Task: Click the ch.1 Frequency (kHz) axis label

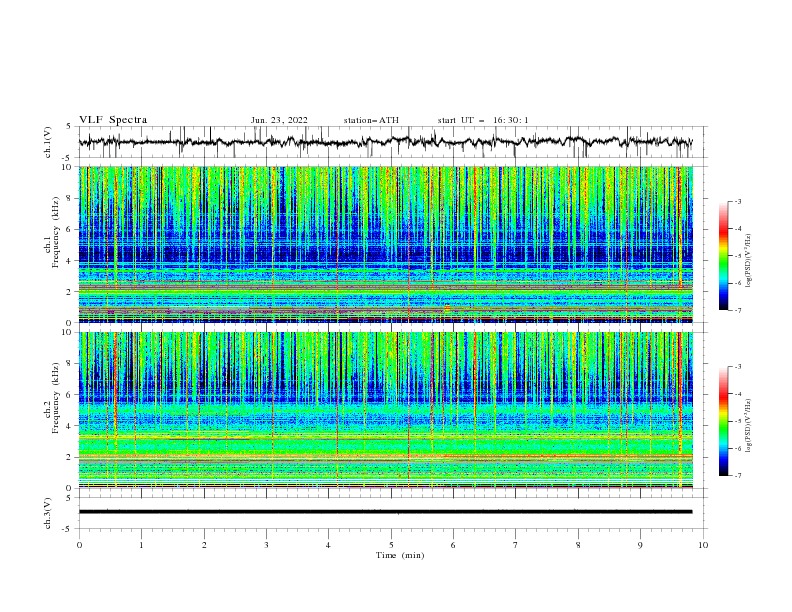Action: (x=52, y=230)
